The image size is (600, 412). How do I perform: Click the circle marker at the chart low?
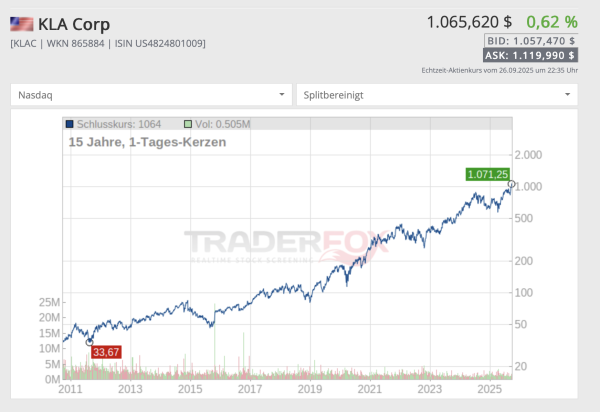[90, 341]
